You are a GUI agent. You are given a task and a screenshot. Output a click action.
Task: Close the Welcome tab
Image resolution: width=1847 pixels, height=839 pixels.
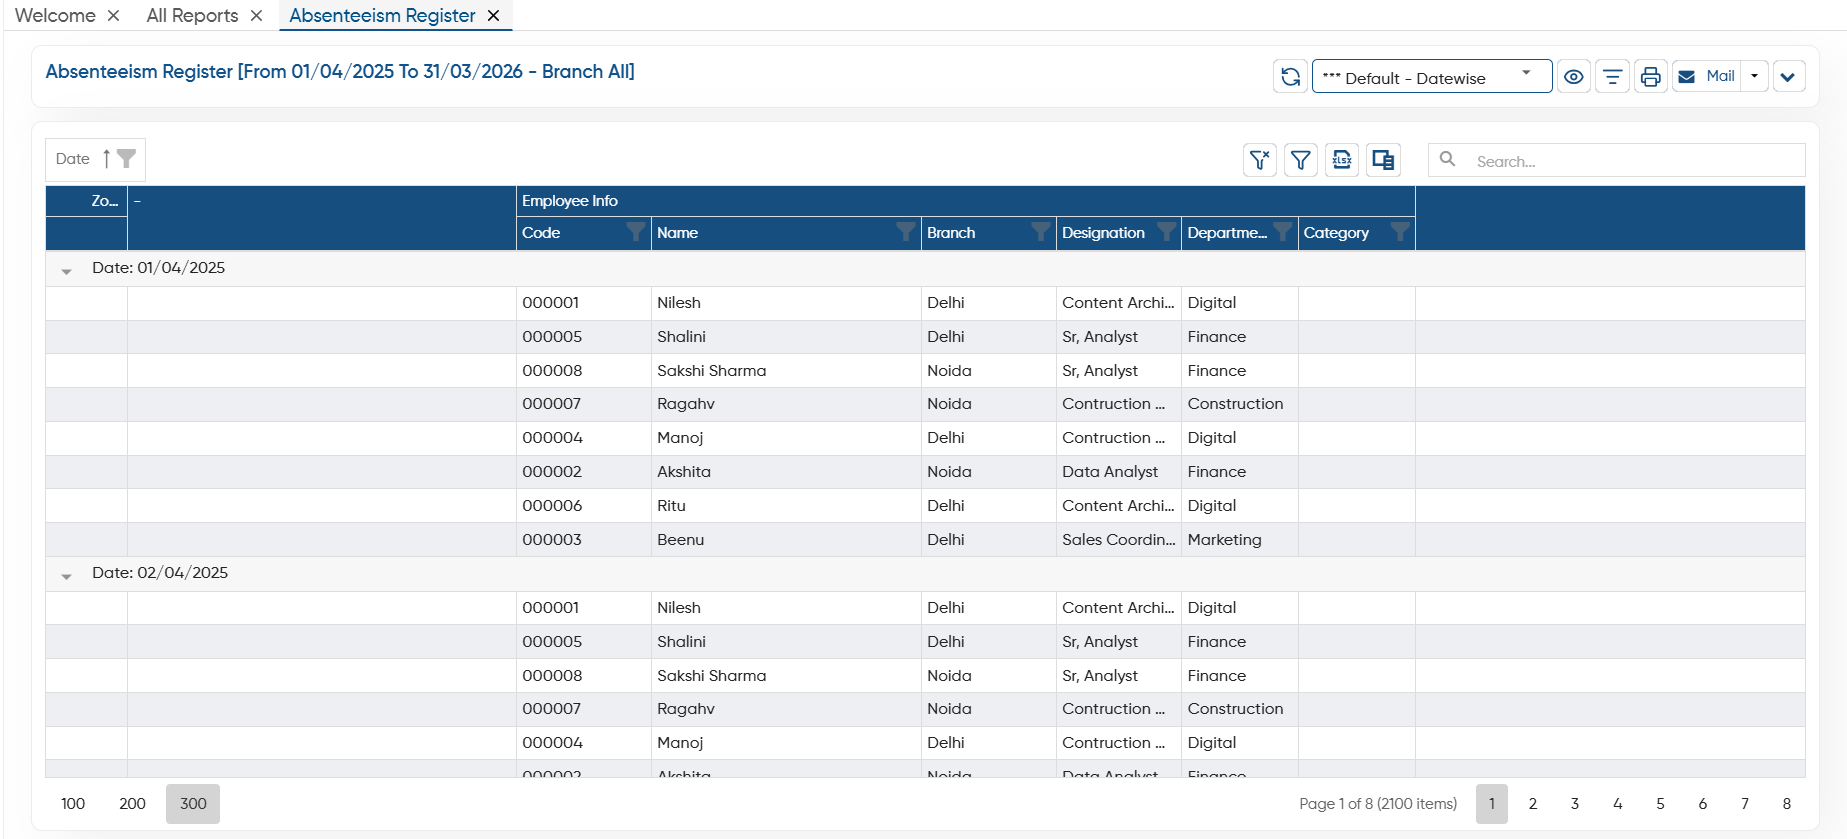[114, 16]
